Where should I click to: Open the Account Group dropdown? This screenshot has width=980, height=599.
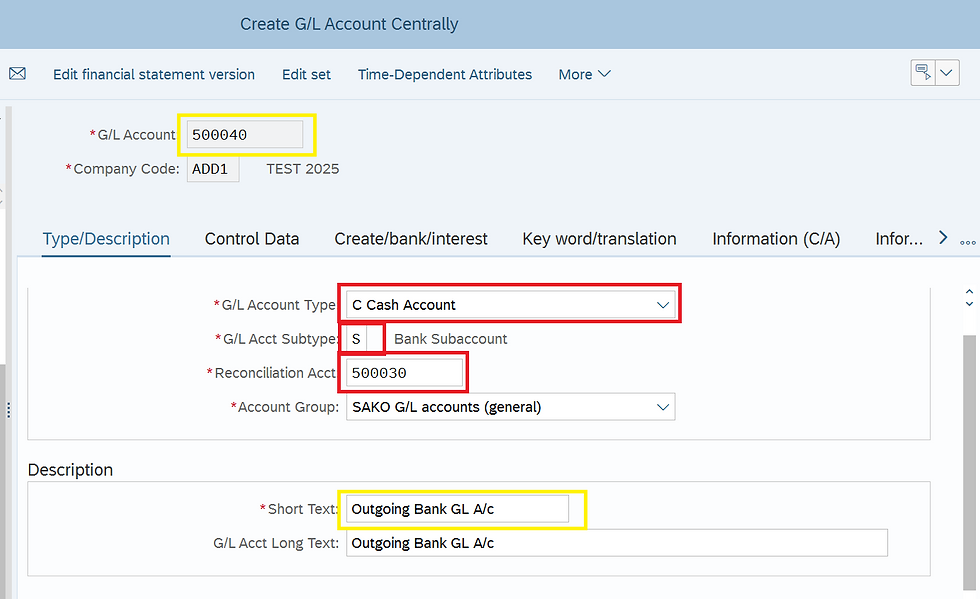pyautogui.click(x=662, y=406)
